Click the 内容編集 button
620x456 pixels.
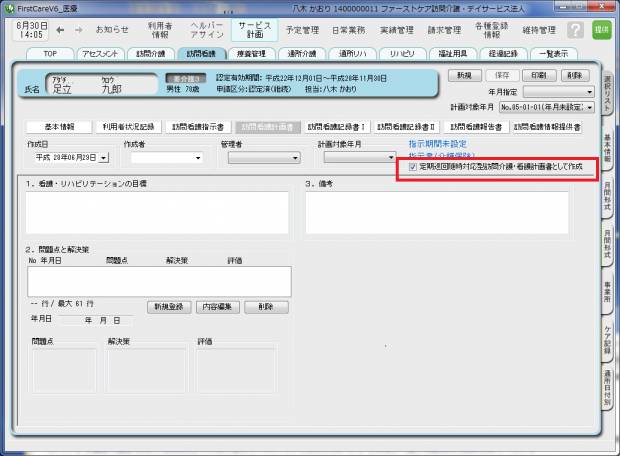point(215,307)
